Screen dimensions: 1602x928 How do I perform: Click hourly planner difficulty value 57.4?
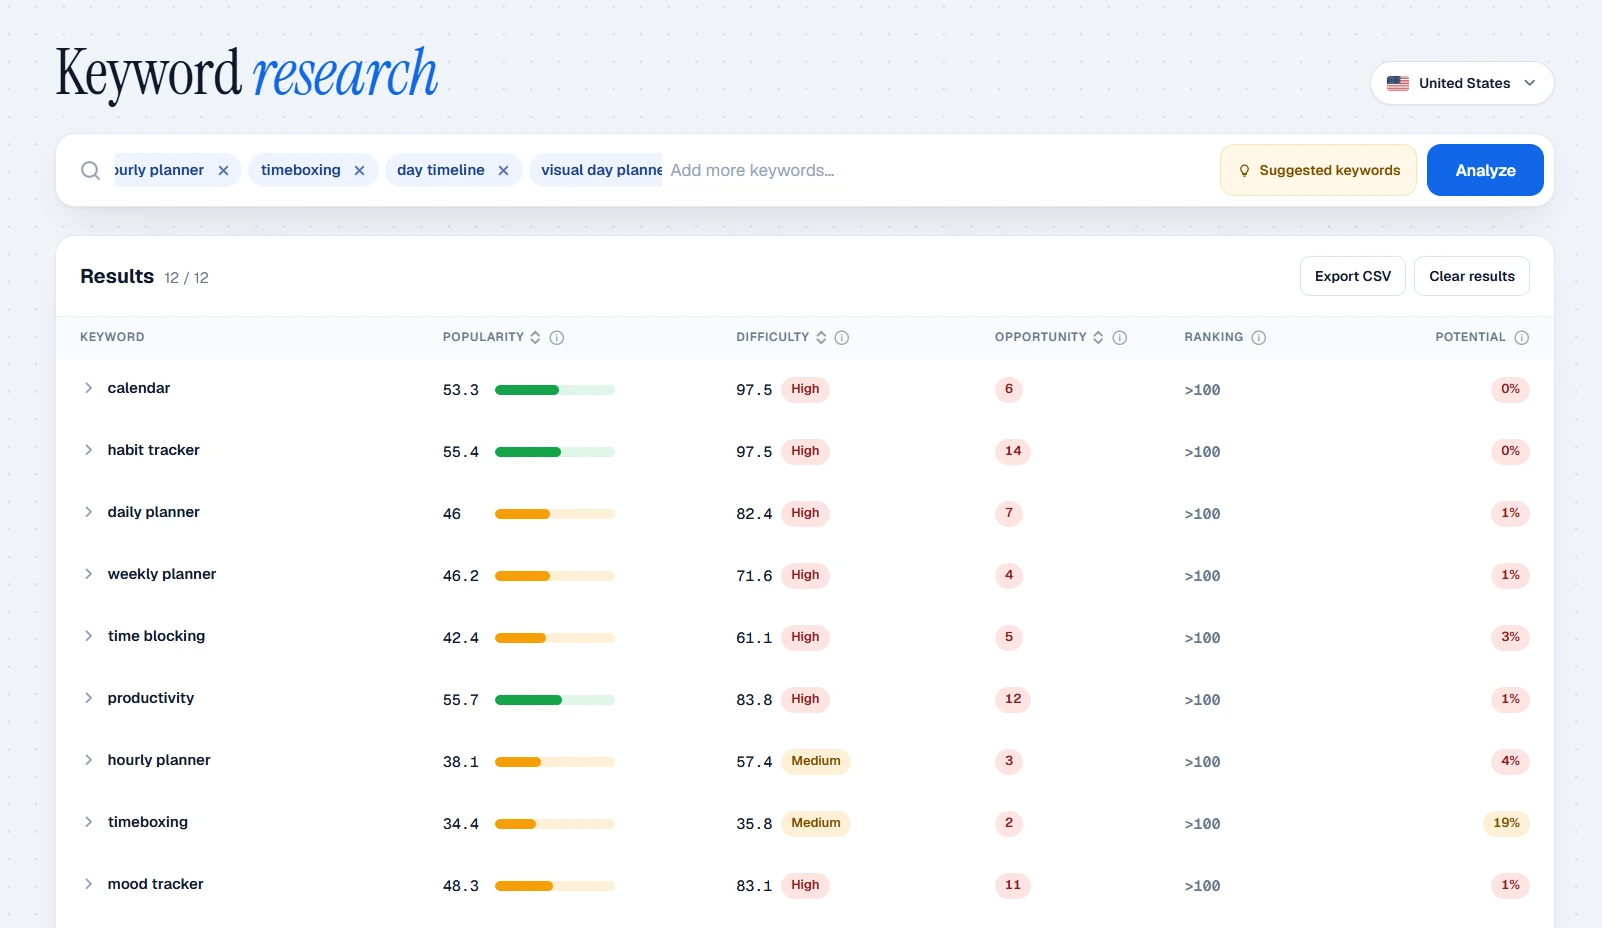click(x=754, y=762)
